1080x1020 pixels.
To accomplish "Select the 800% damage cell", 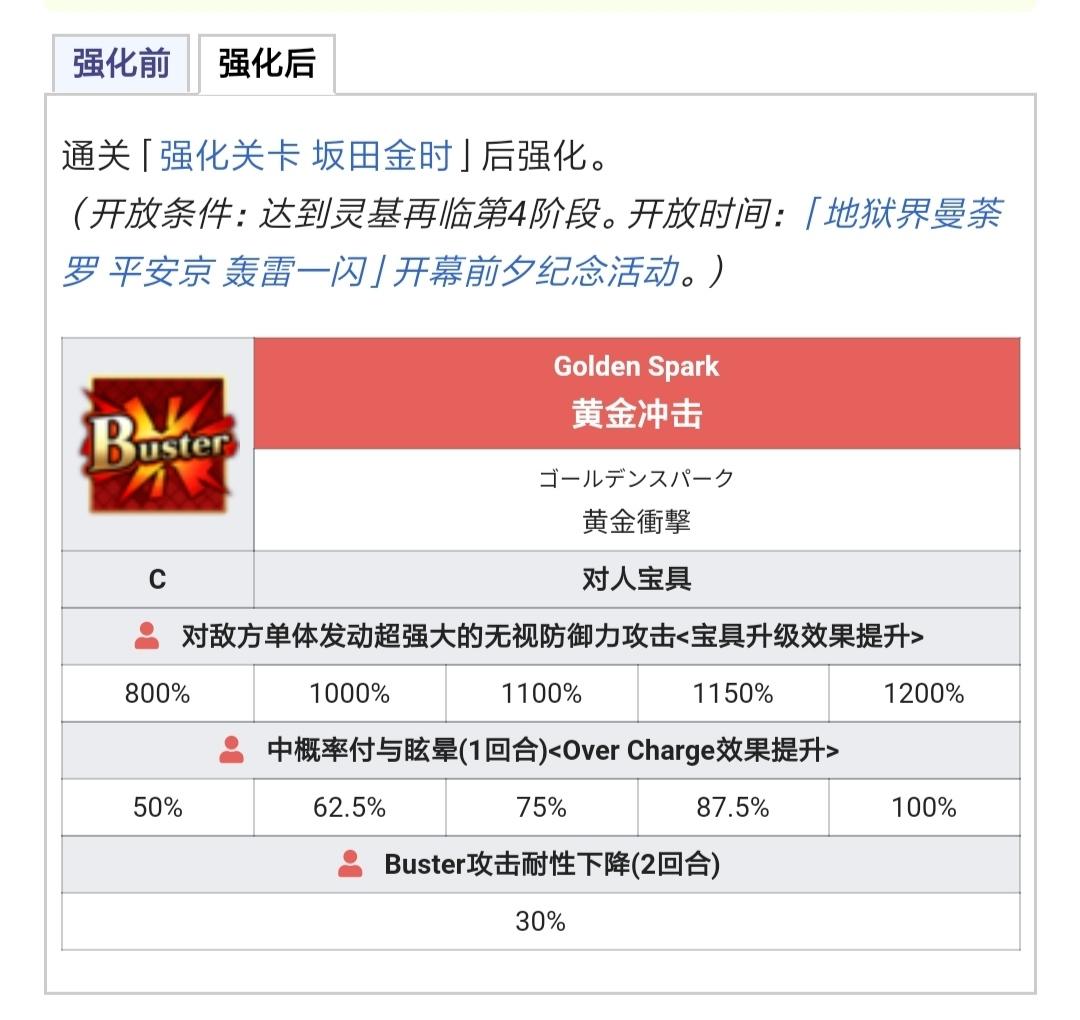I will click(158, 693).
